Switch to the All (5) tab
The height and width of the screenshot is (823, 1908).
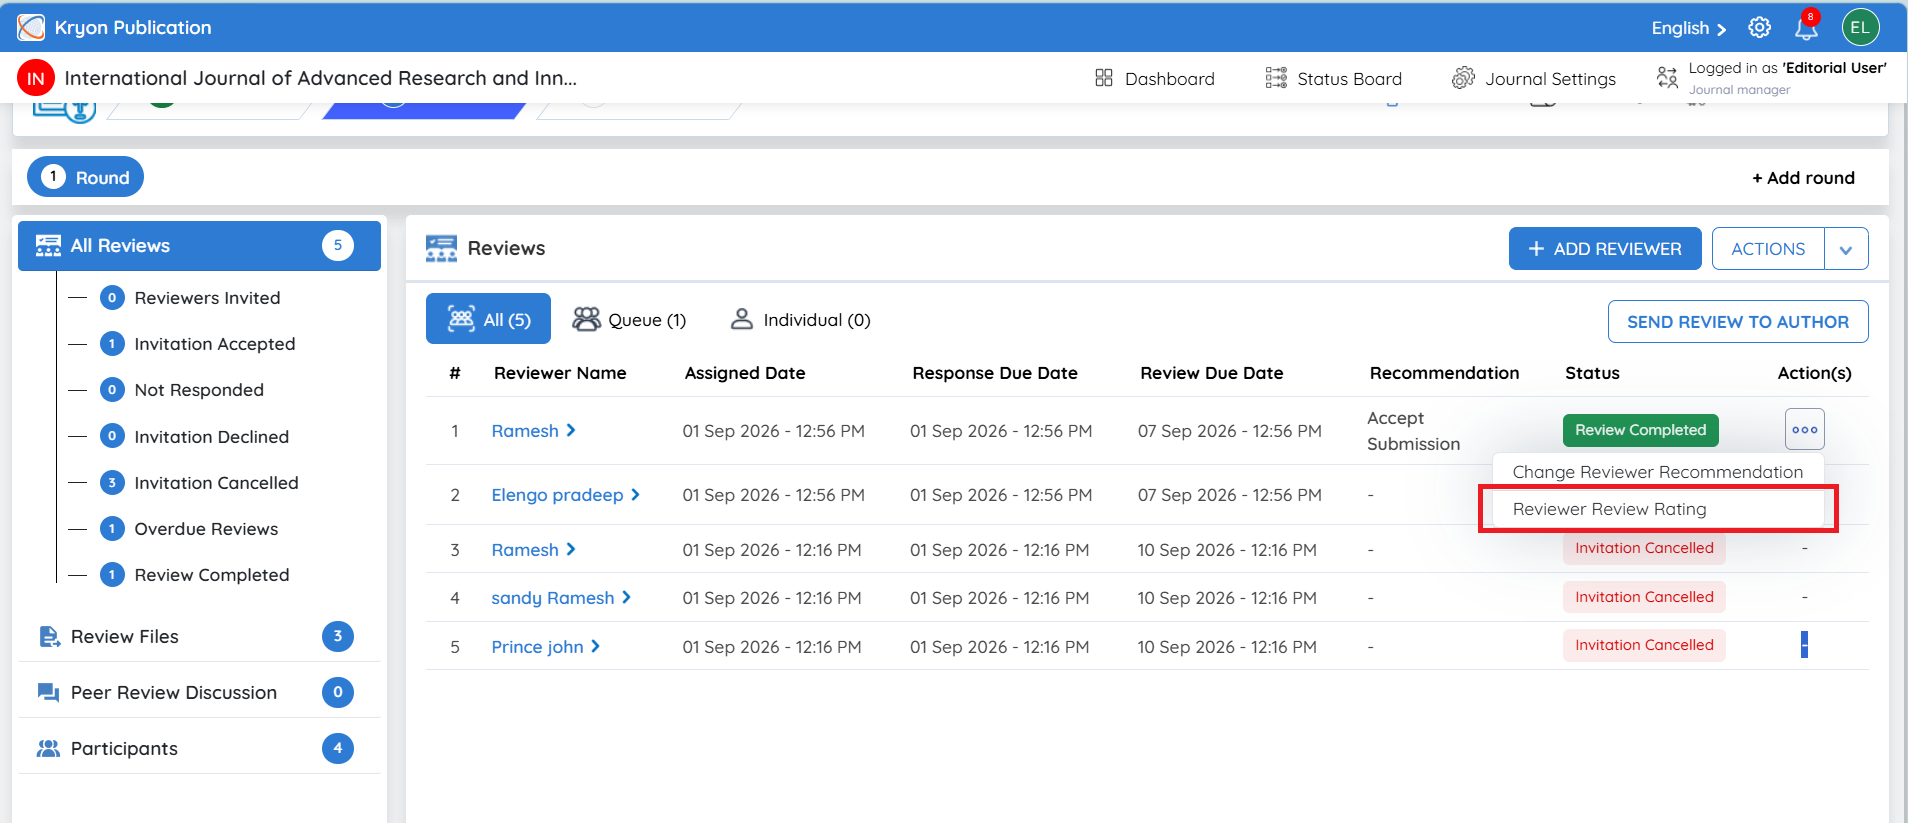click(x=488, y=319)
